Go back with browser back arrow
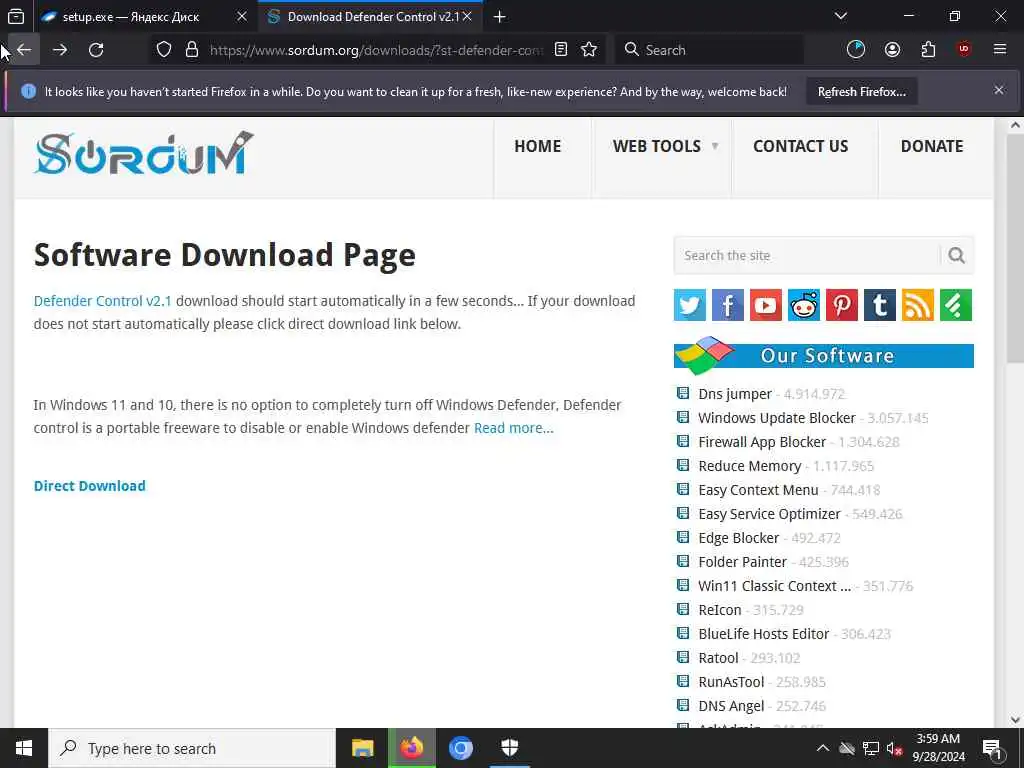 pos(24,50)
